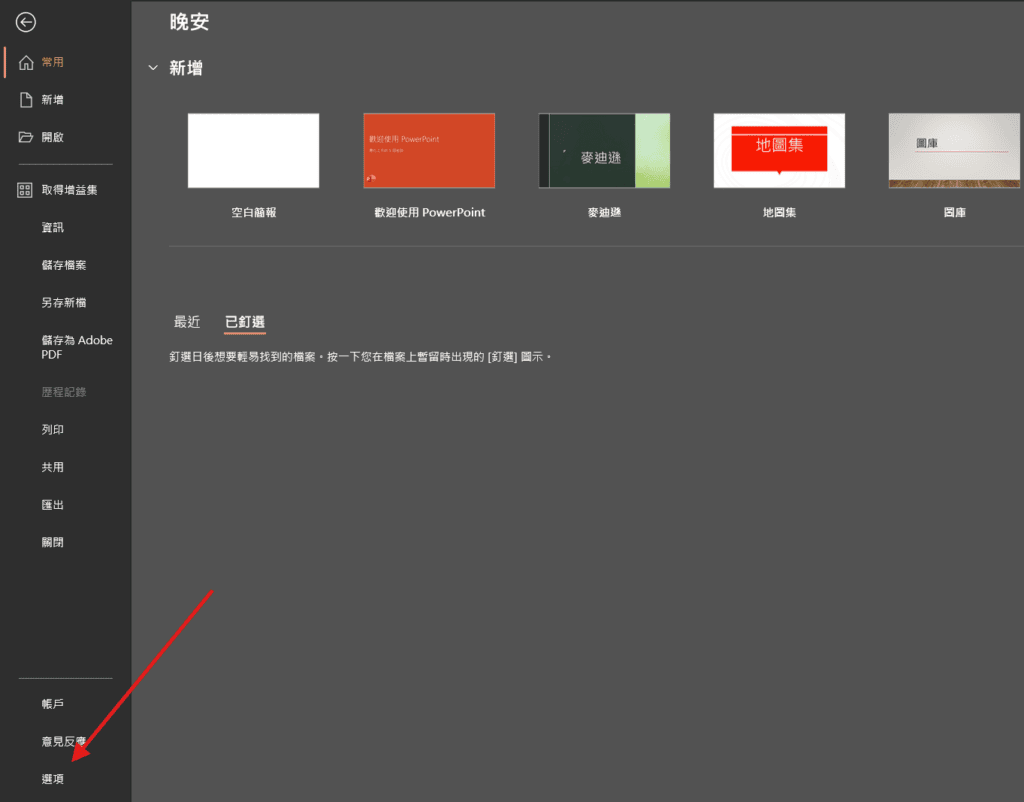This screenshot has width=1024, height=802.
Task: Select the 已釘選 tab
Action: click(245, 322)
